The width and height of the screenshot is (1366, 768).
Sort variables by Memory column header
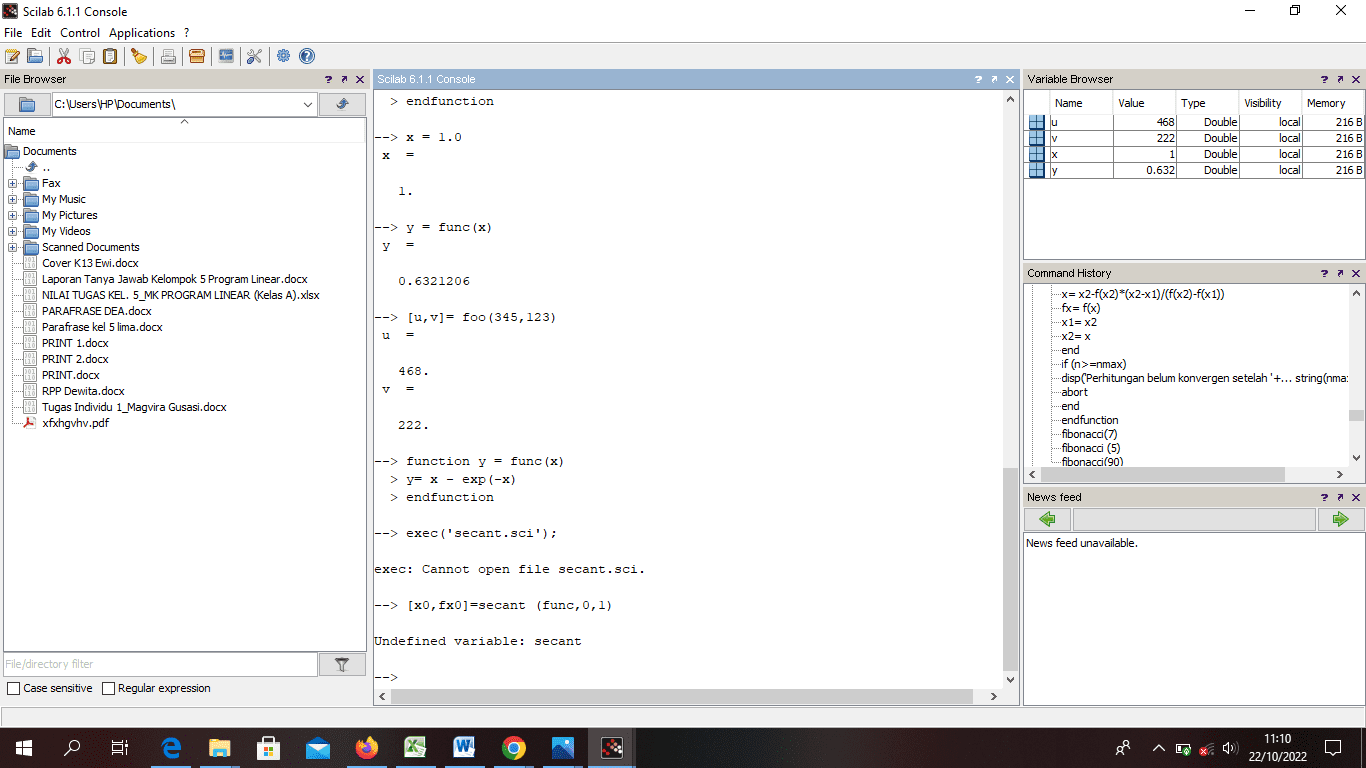click(1332, 103)
